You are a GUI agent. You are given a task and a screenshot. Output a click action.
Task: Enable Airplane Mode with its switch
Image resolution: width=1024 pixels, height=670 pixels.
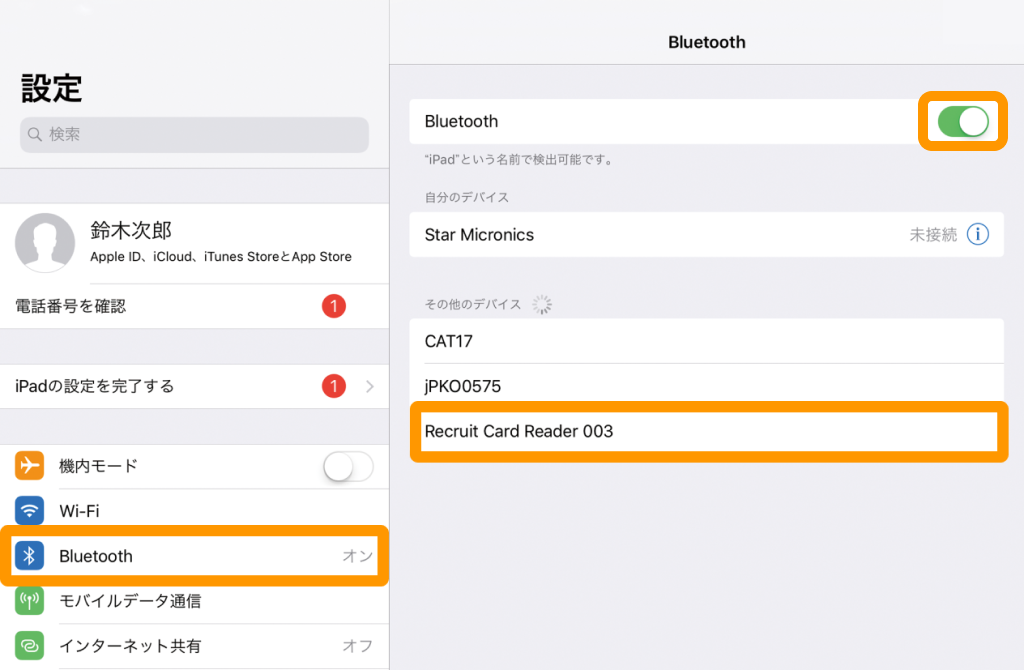(348, 466)
